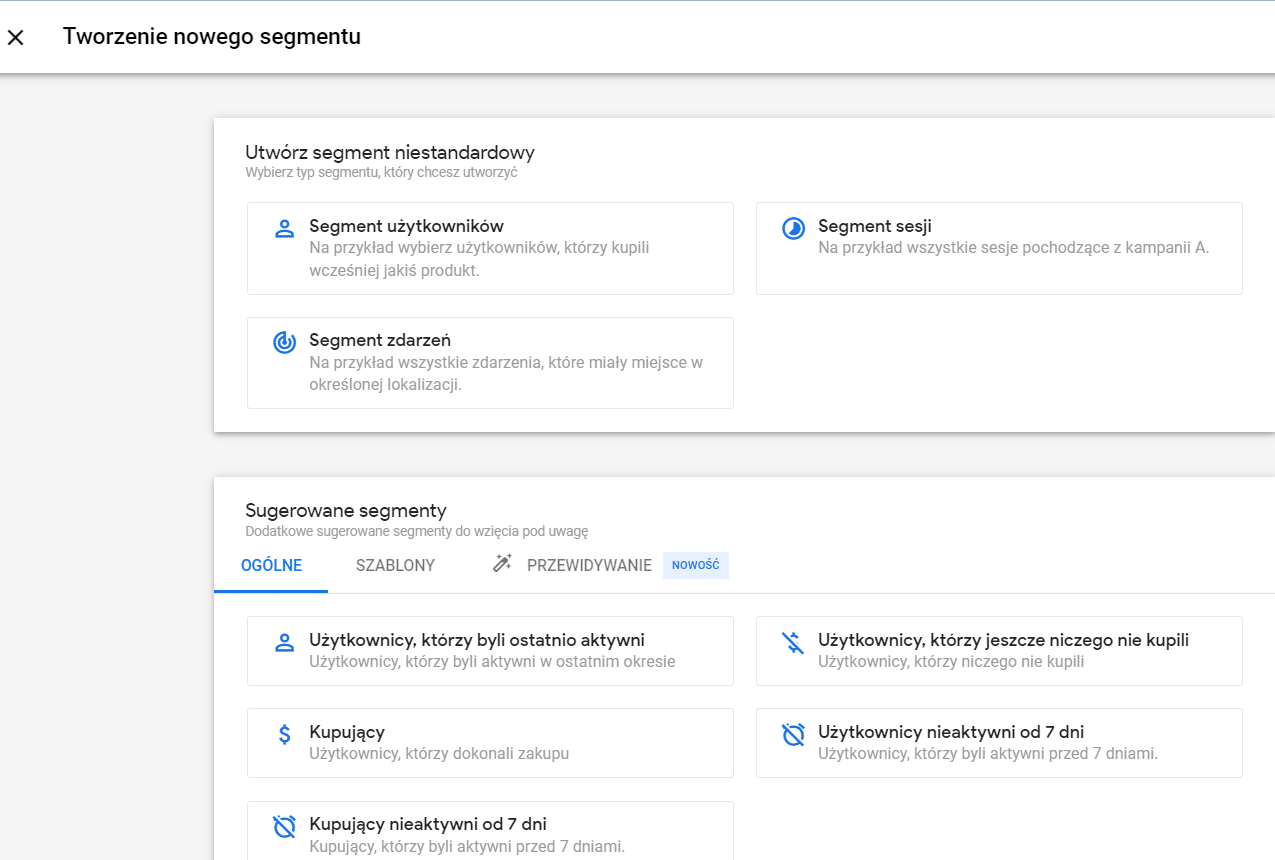The image size is (1275, 860).
Task: Click the NOWOŚĆ badge
Action: 696,565
